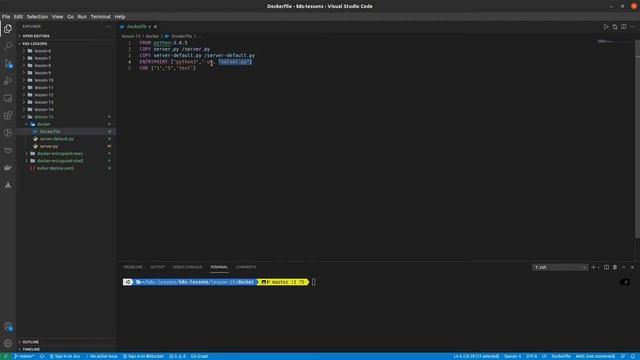Click the errors and warnings indicator in the status bar
This screenshot has width=640, height=360.
[177, 356]
